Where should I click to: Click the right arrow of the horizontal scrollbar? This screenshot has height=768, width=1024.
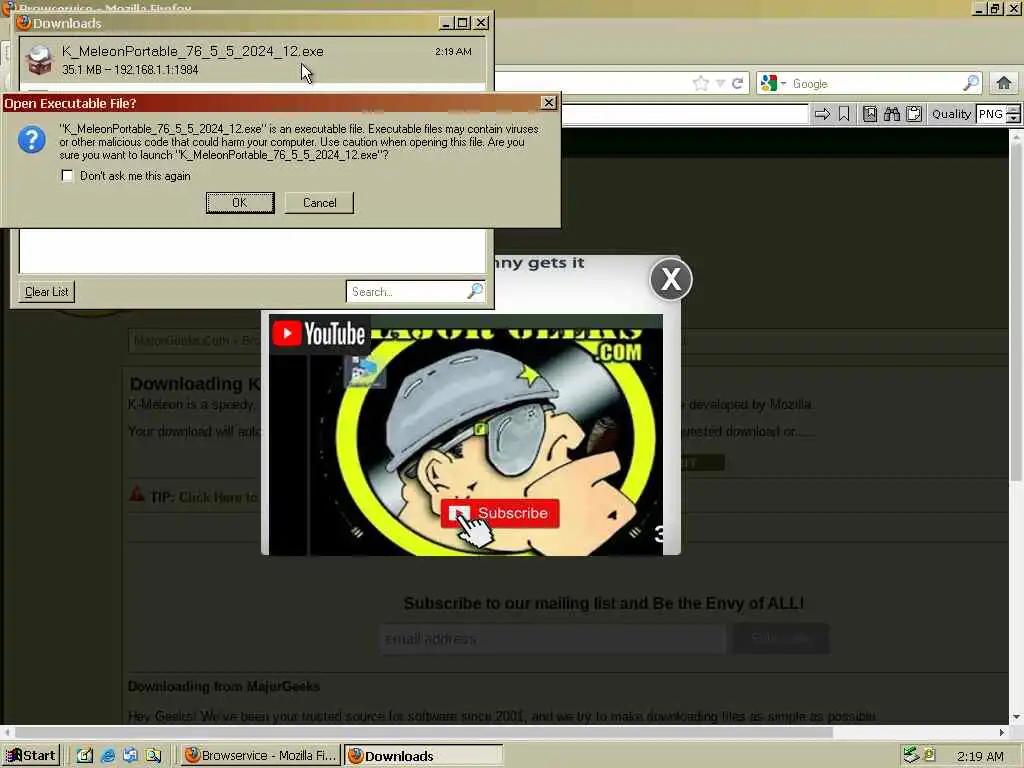1002,732
